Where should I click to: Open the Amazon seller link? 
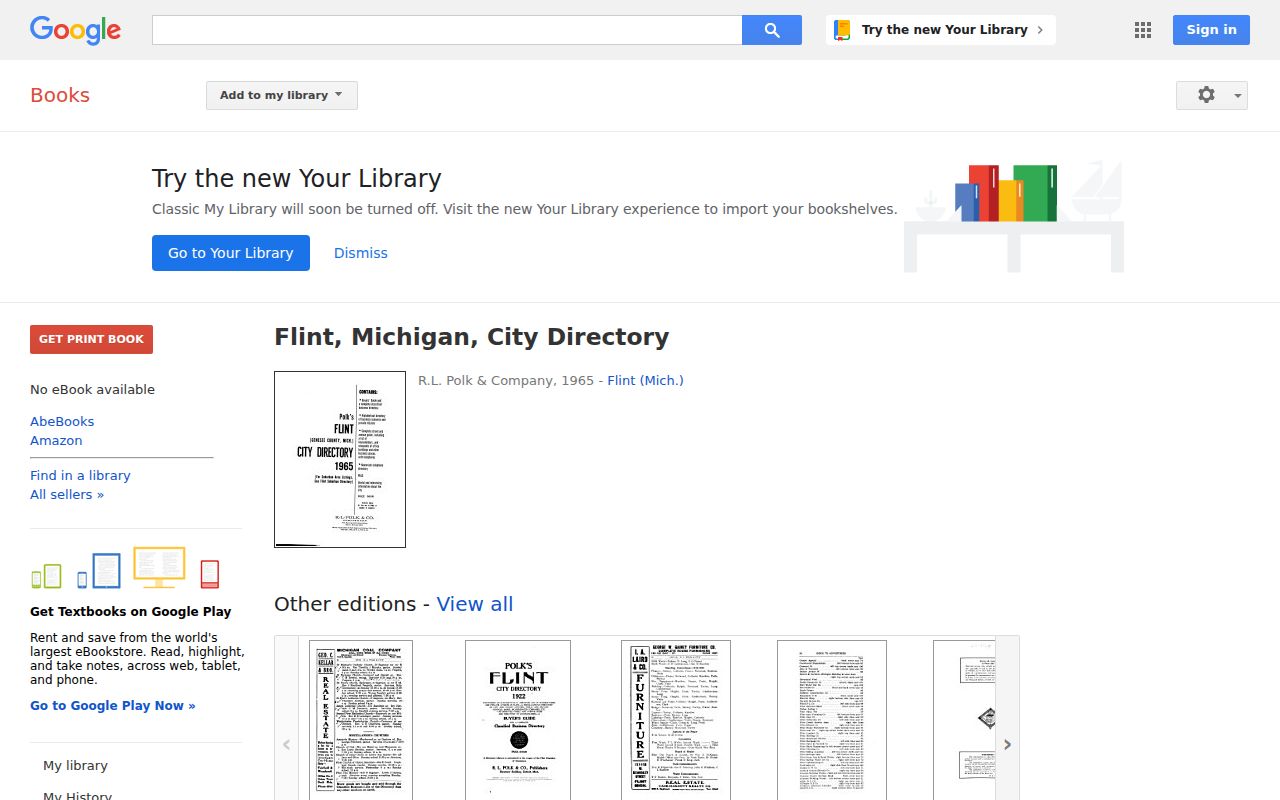(56, 440)
